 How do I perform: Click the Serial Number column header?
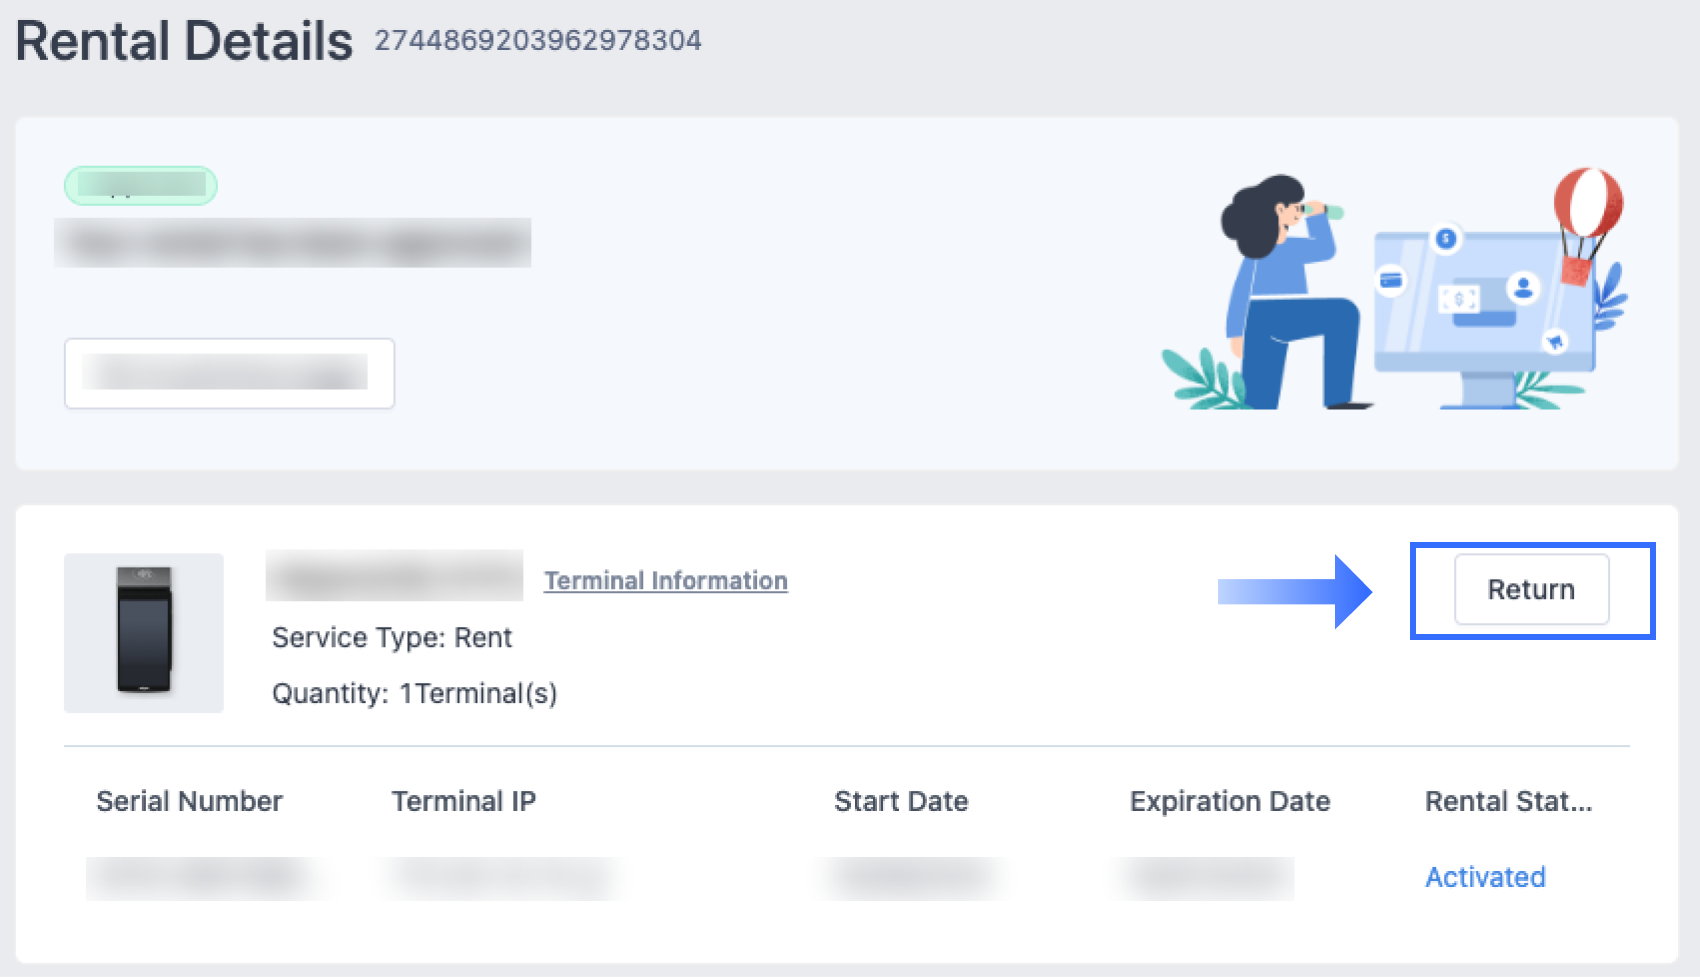(189, 801)
